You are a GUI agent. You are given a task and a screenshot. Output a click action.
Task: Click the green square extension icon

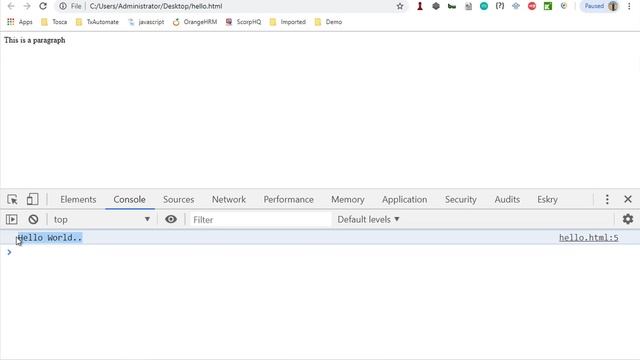pyautogui.click(x=548, y=6)
